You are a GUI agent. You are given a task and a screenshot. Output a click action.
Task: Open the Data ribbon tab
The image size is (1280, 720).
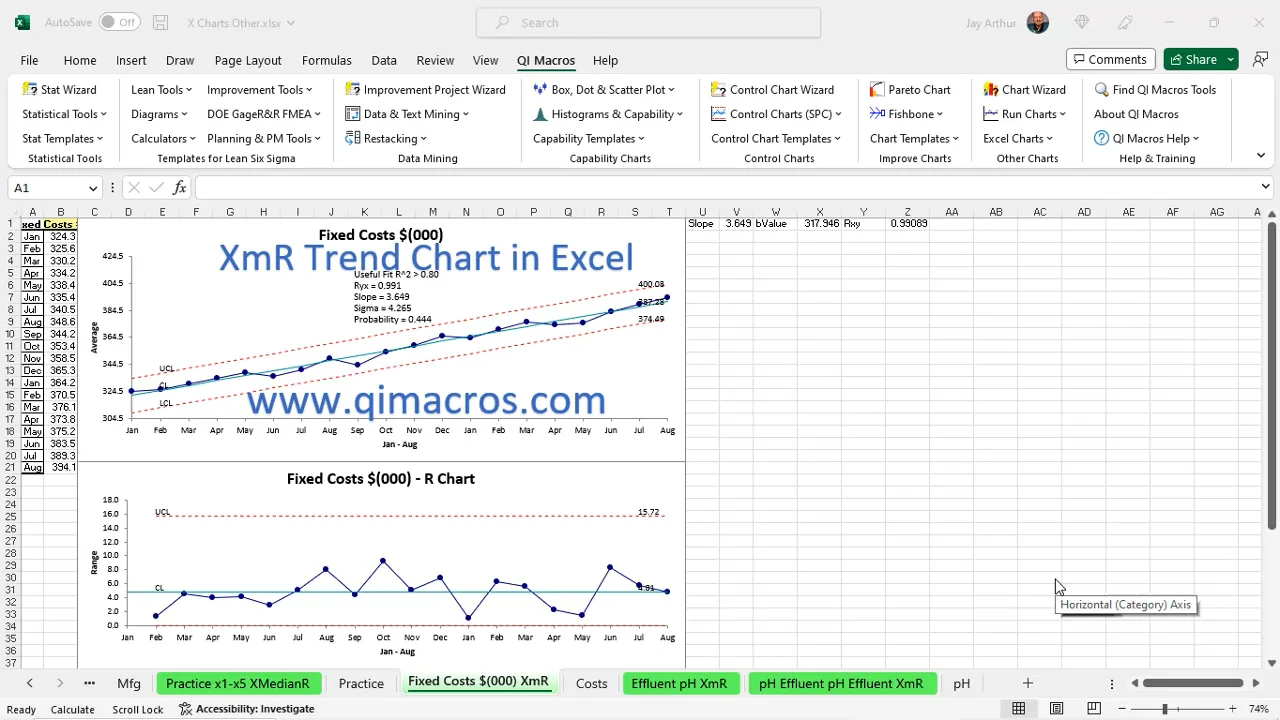coord(384,60)
